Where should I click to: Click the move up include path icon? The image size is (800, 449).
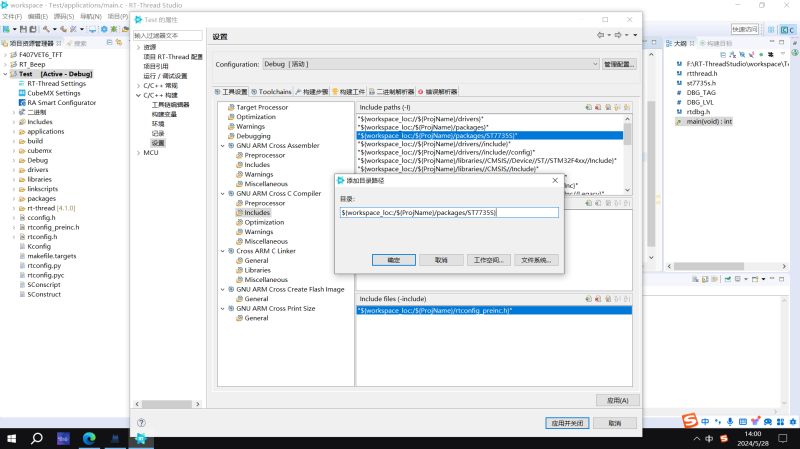point(617,107)
